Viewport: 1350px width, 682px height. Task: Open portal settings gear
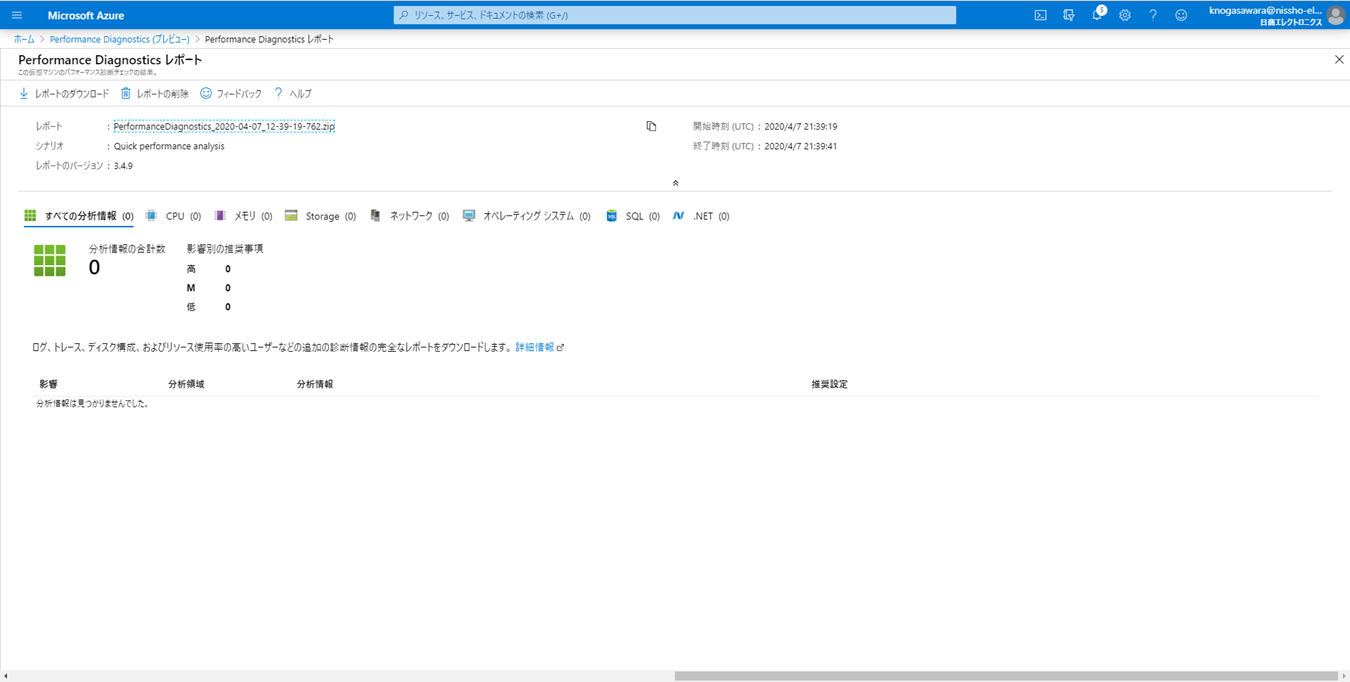click(1125, 15)
